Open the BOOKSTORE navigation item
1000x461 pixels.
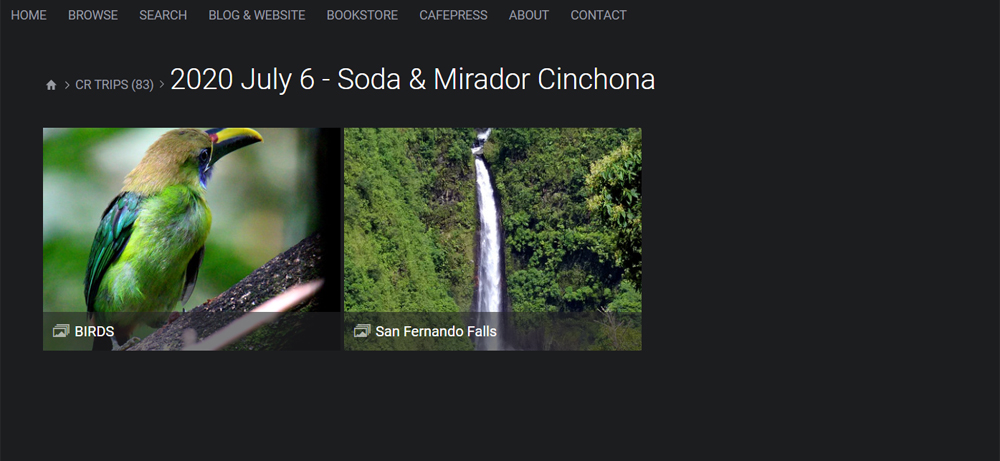pyautogui.click(x=362, y=15)
